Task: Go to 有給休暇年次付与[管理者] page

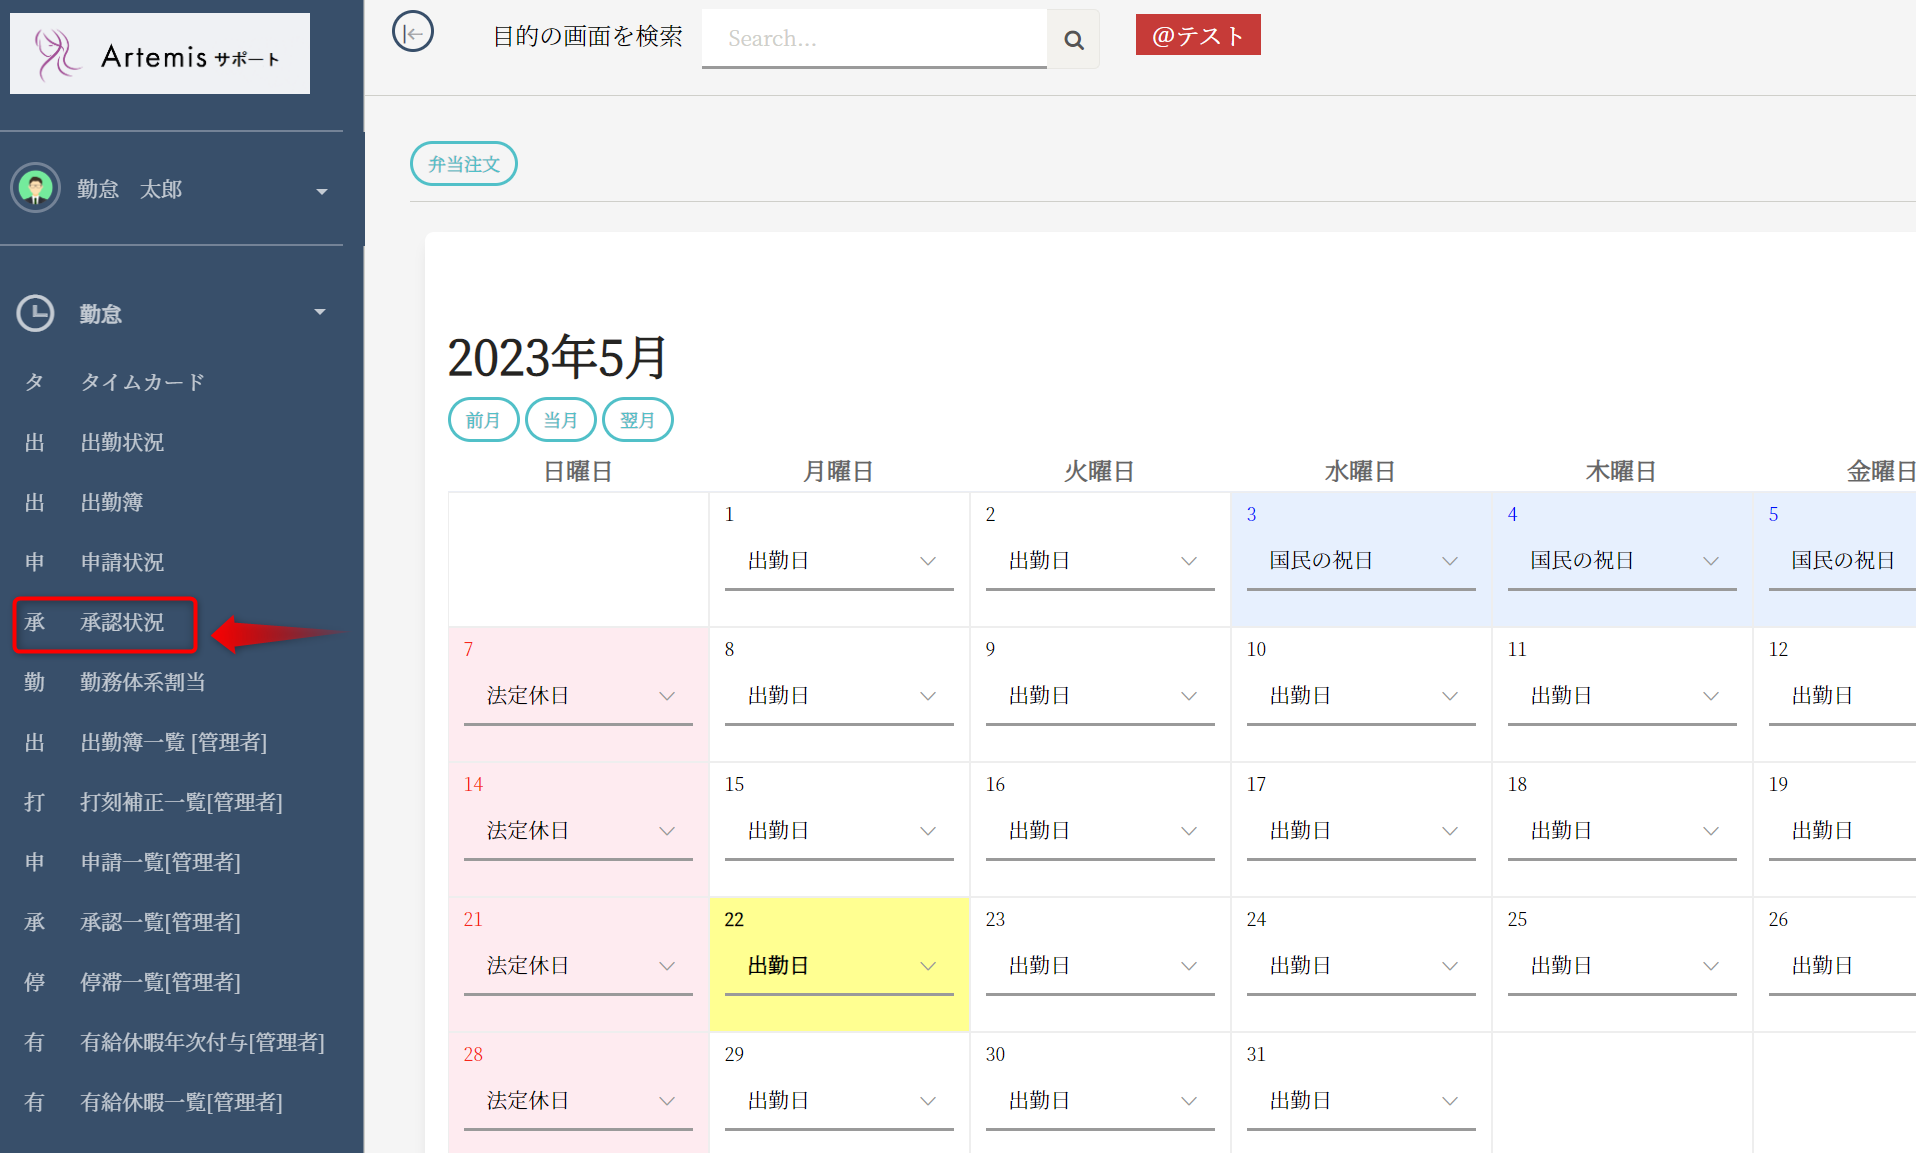Action: [202, 1042]
